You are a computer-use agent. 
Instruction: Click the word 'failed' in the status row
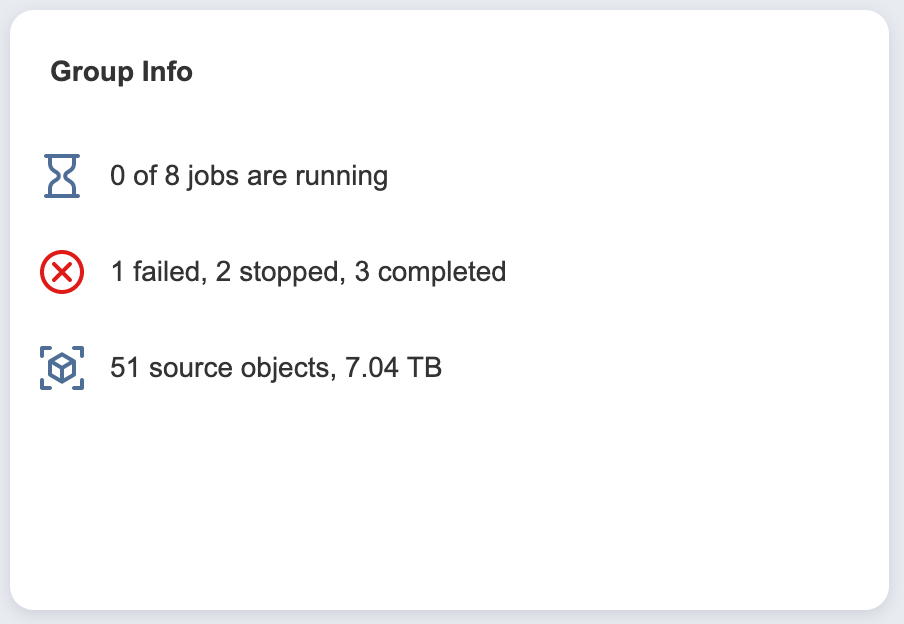170,272
